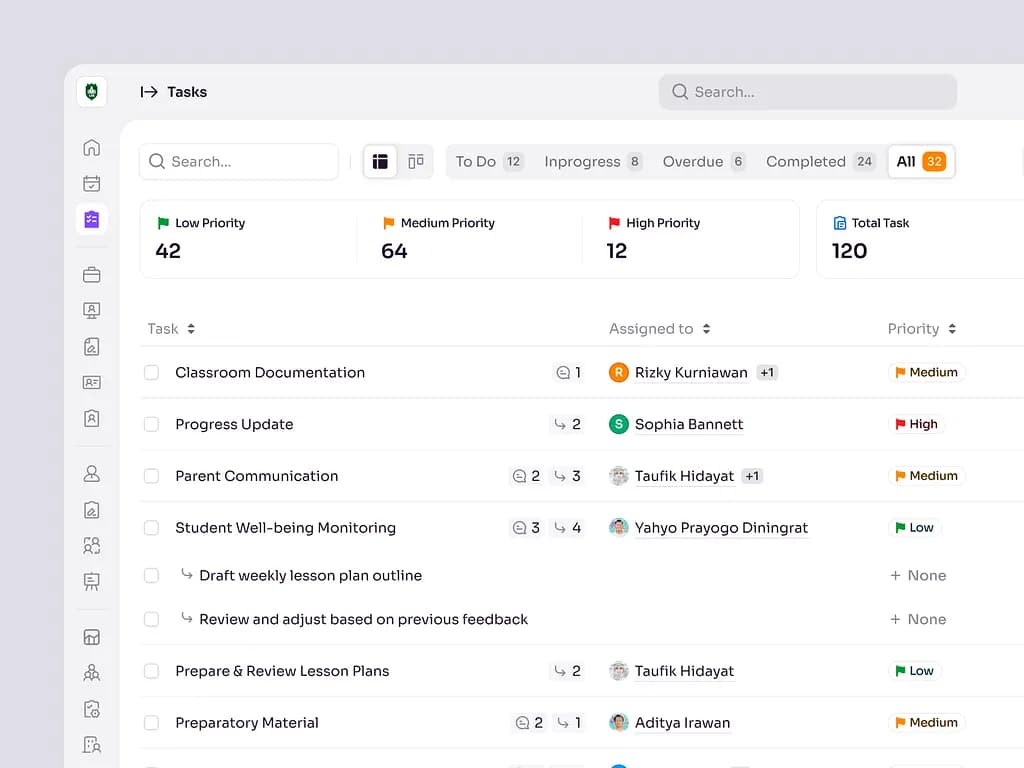Open the dashboard chart icon in sidebar
This screenshot has height=768, width=1024.
coord(91,637)
